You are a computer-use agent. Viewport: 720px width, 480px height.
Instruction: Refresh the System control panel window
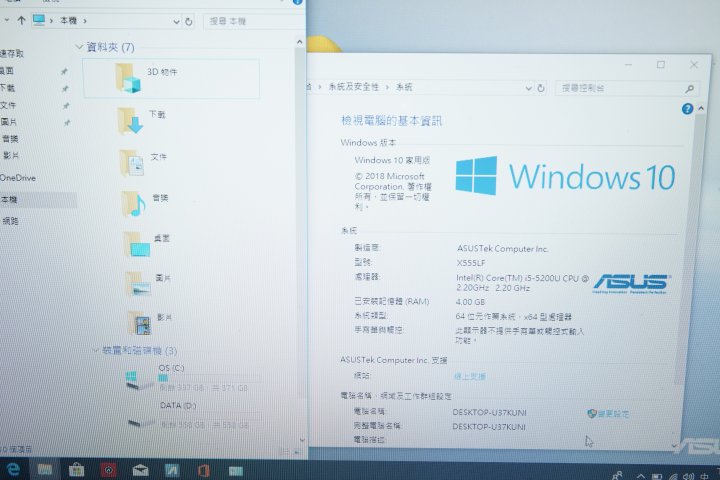541,88
